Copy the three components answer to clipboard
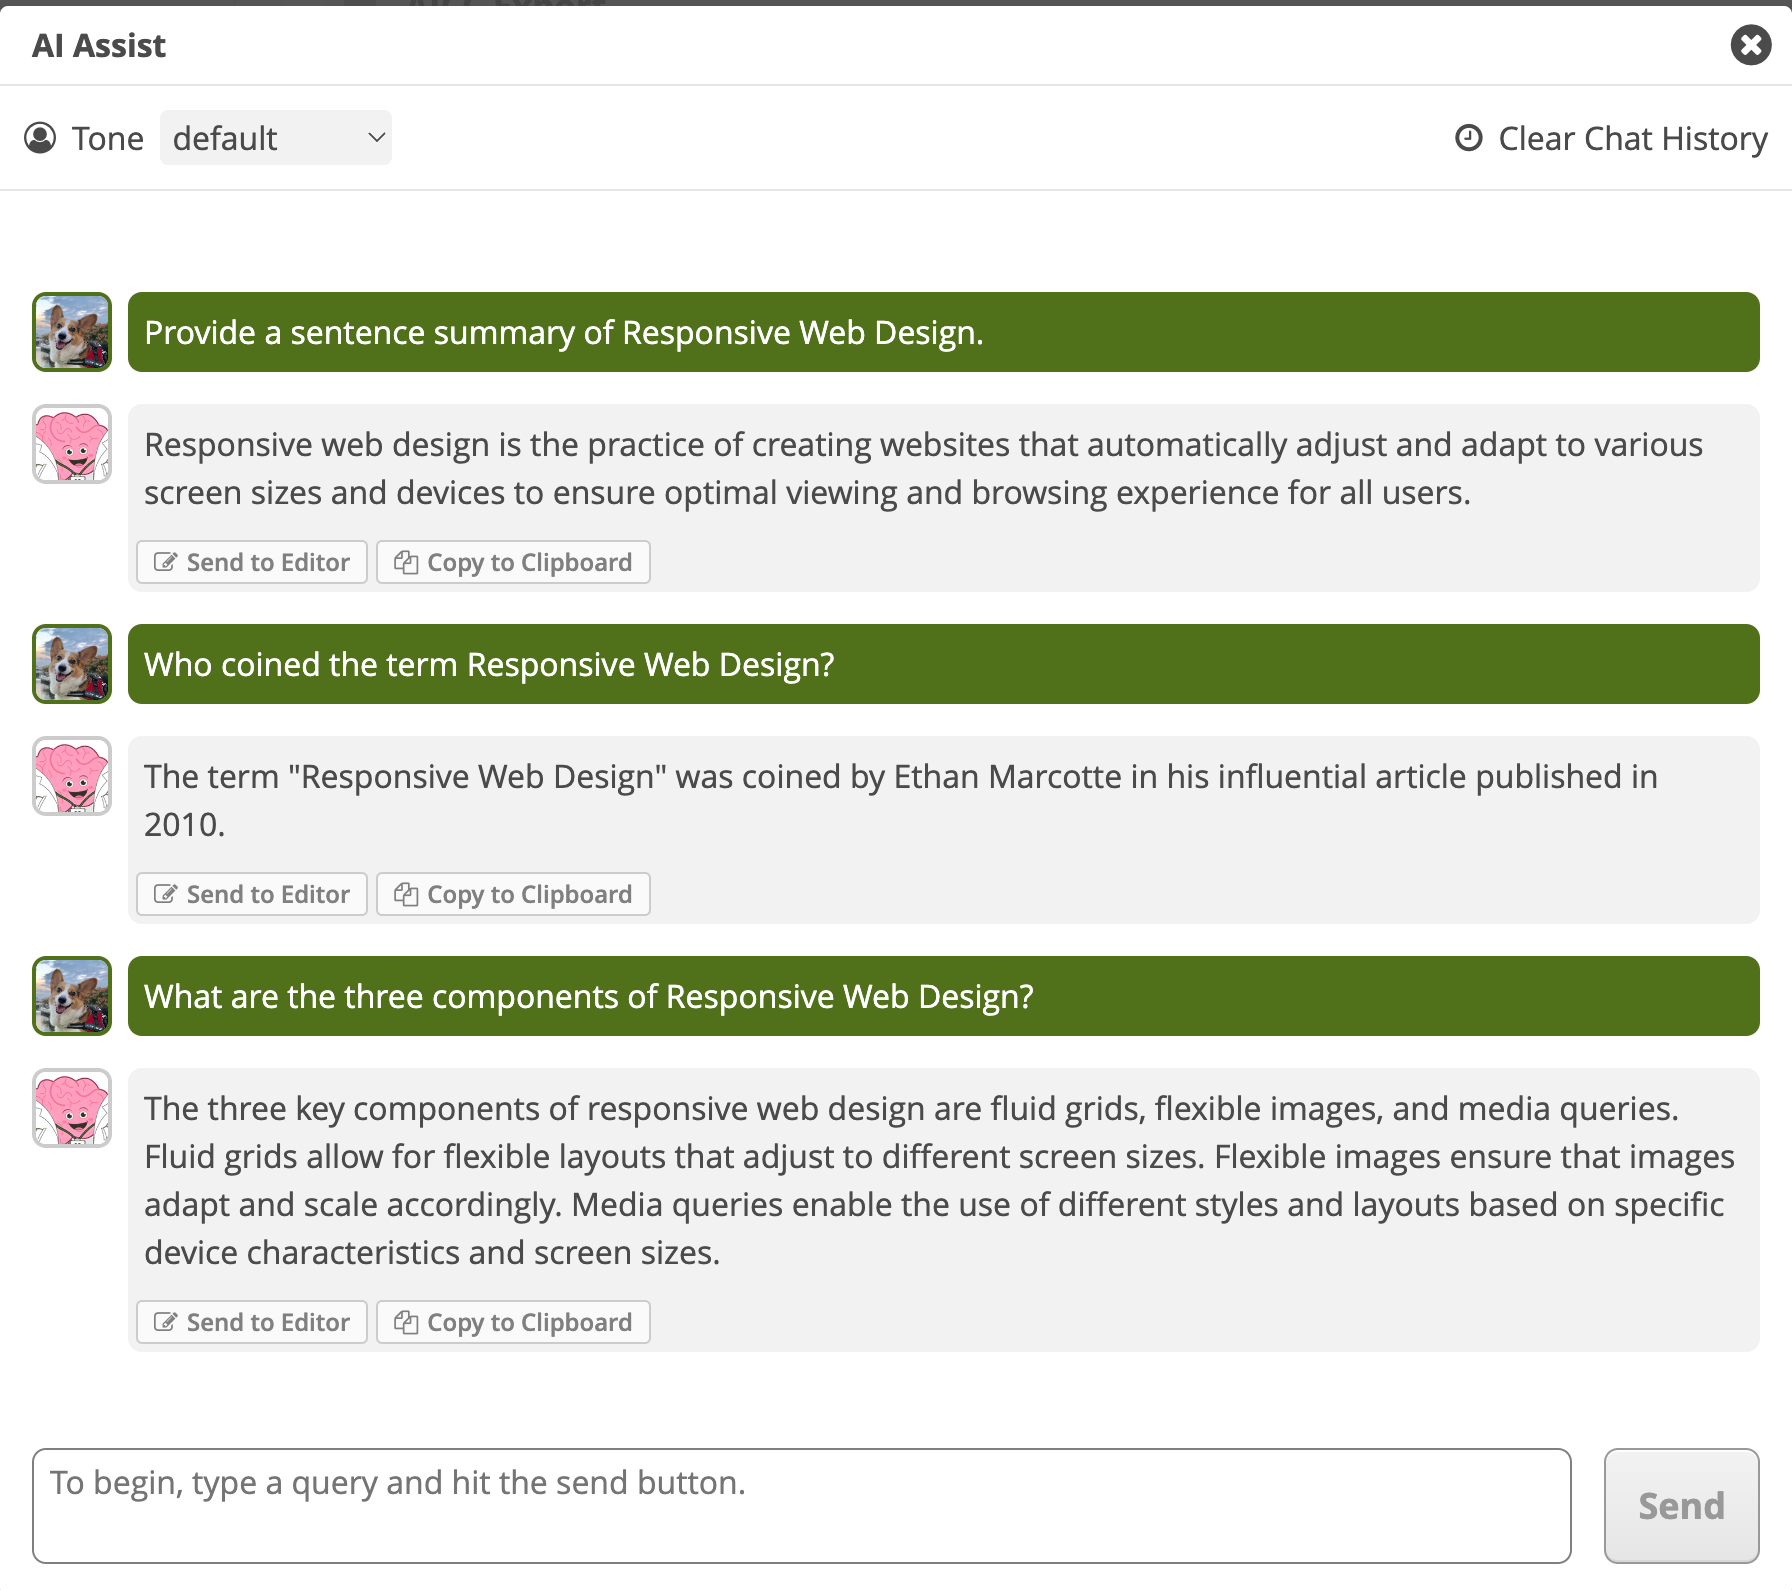1792x1590 pixels. 513,1322
